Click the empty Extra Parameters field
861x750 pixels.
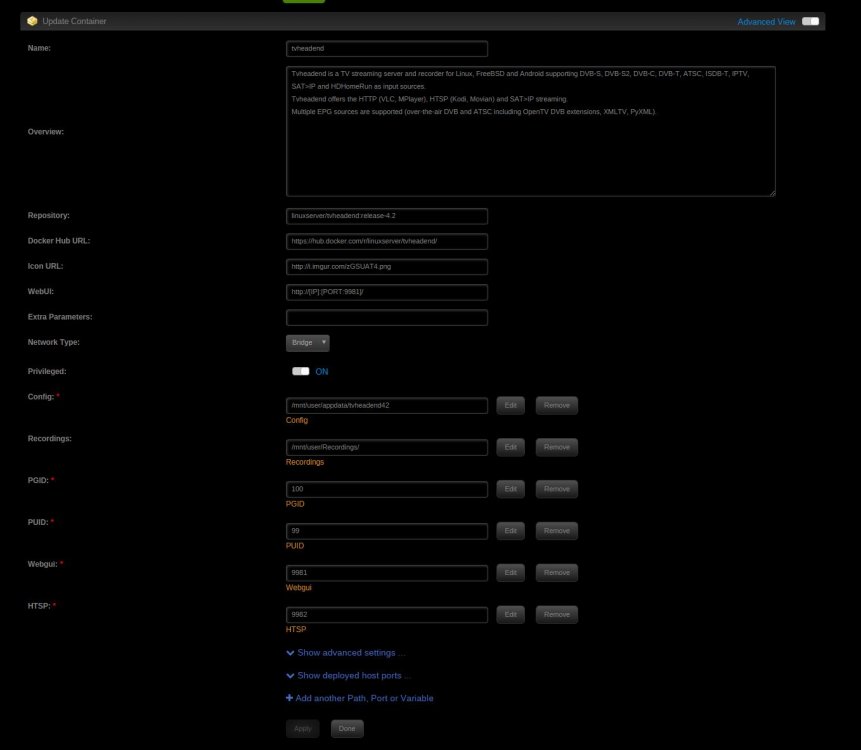(387, 317)
